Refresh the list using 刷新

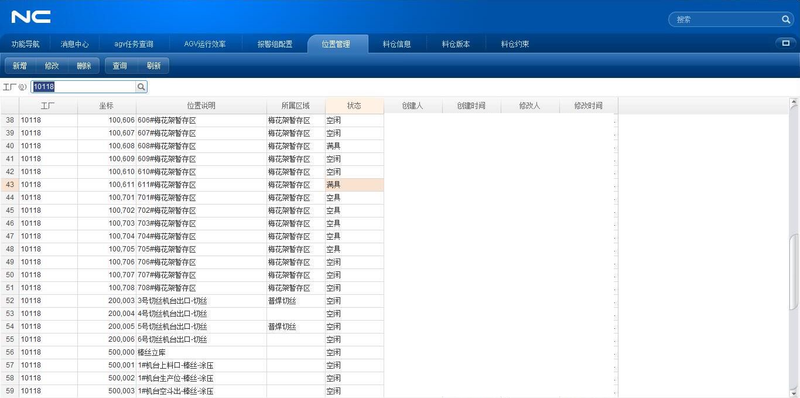(154, 66)
